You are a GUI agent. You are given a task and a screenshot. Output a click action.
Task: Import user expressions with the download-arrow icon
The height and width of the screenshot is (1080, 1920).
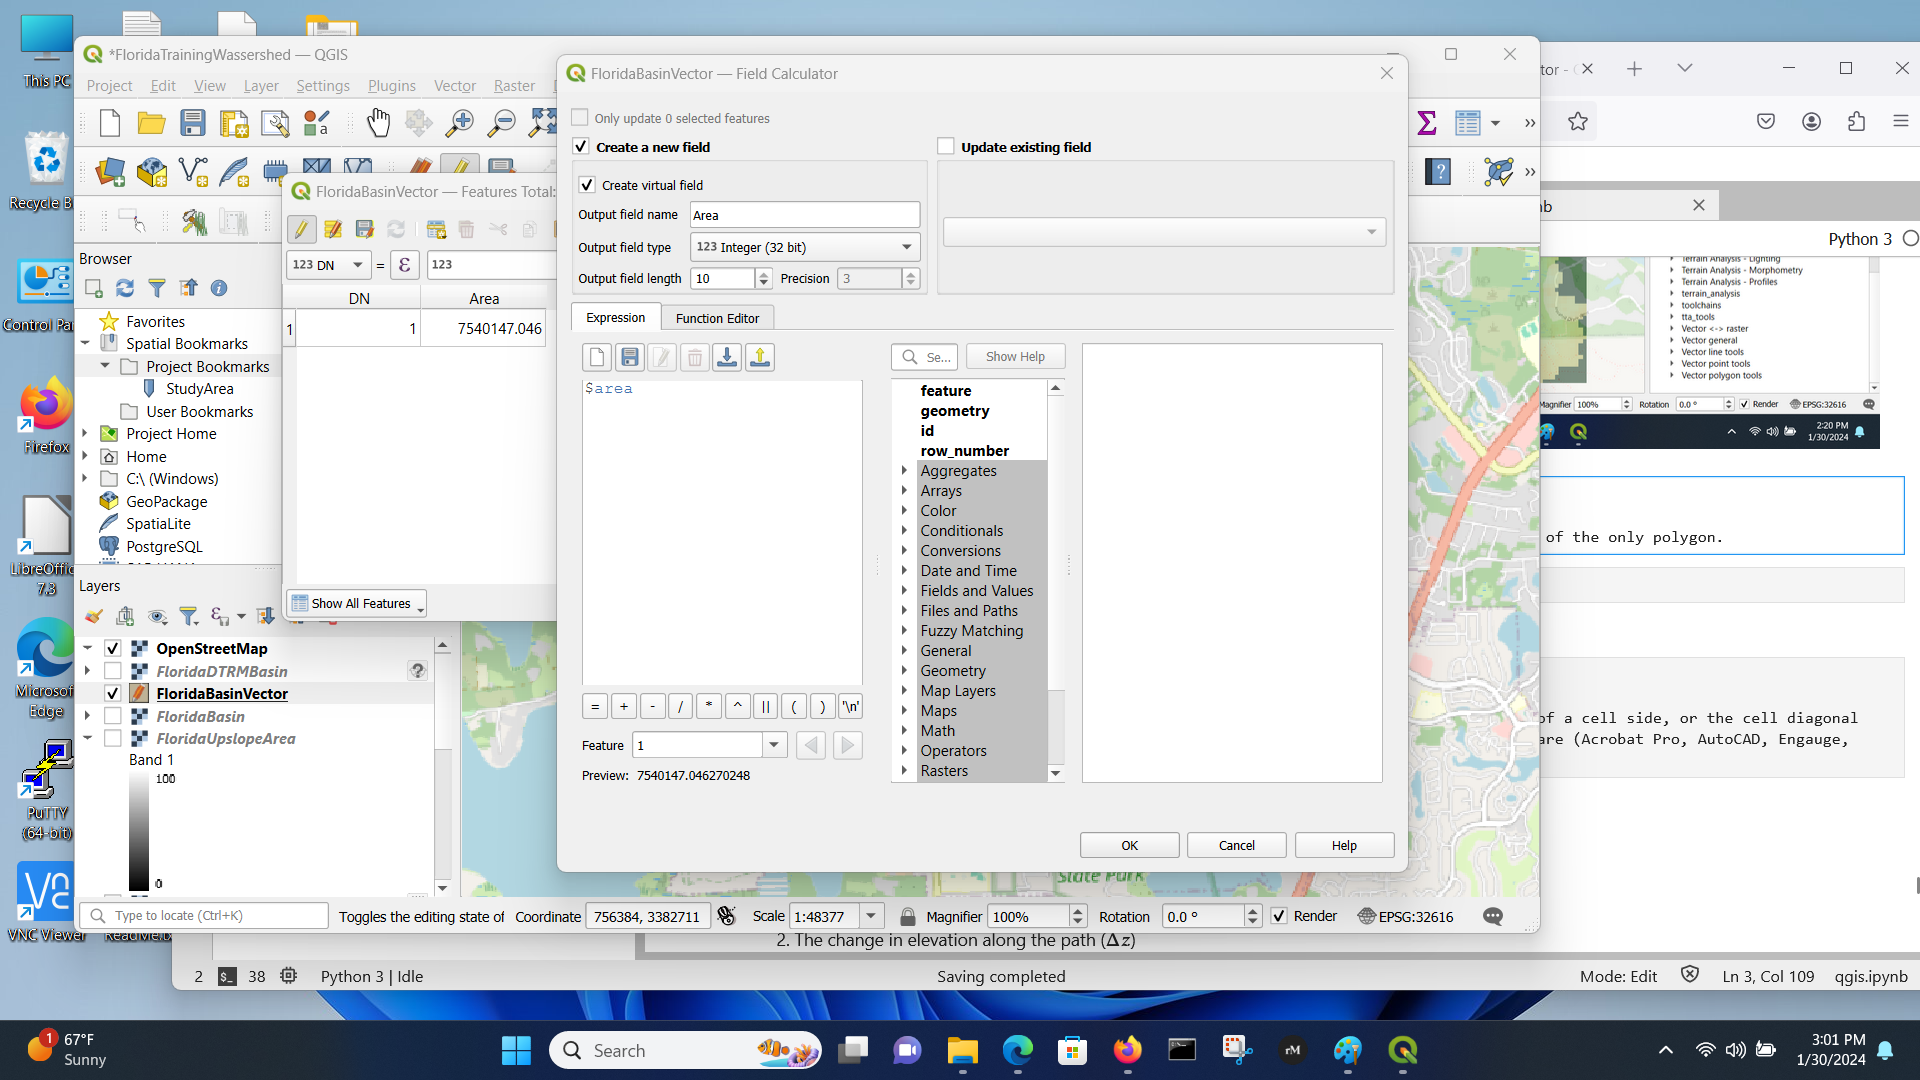point(727,357)
